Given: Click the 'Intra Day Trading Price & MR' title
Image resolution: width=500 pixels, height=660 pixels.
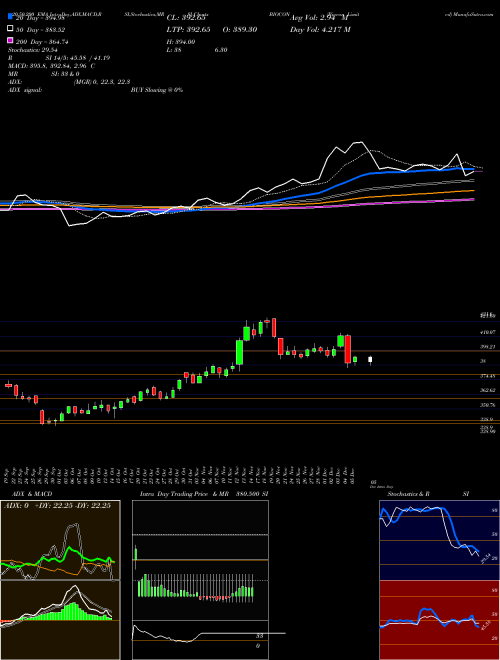Looking at the screenshot, I should (184, 494).
